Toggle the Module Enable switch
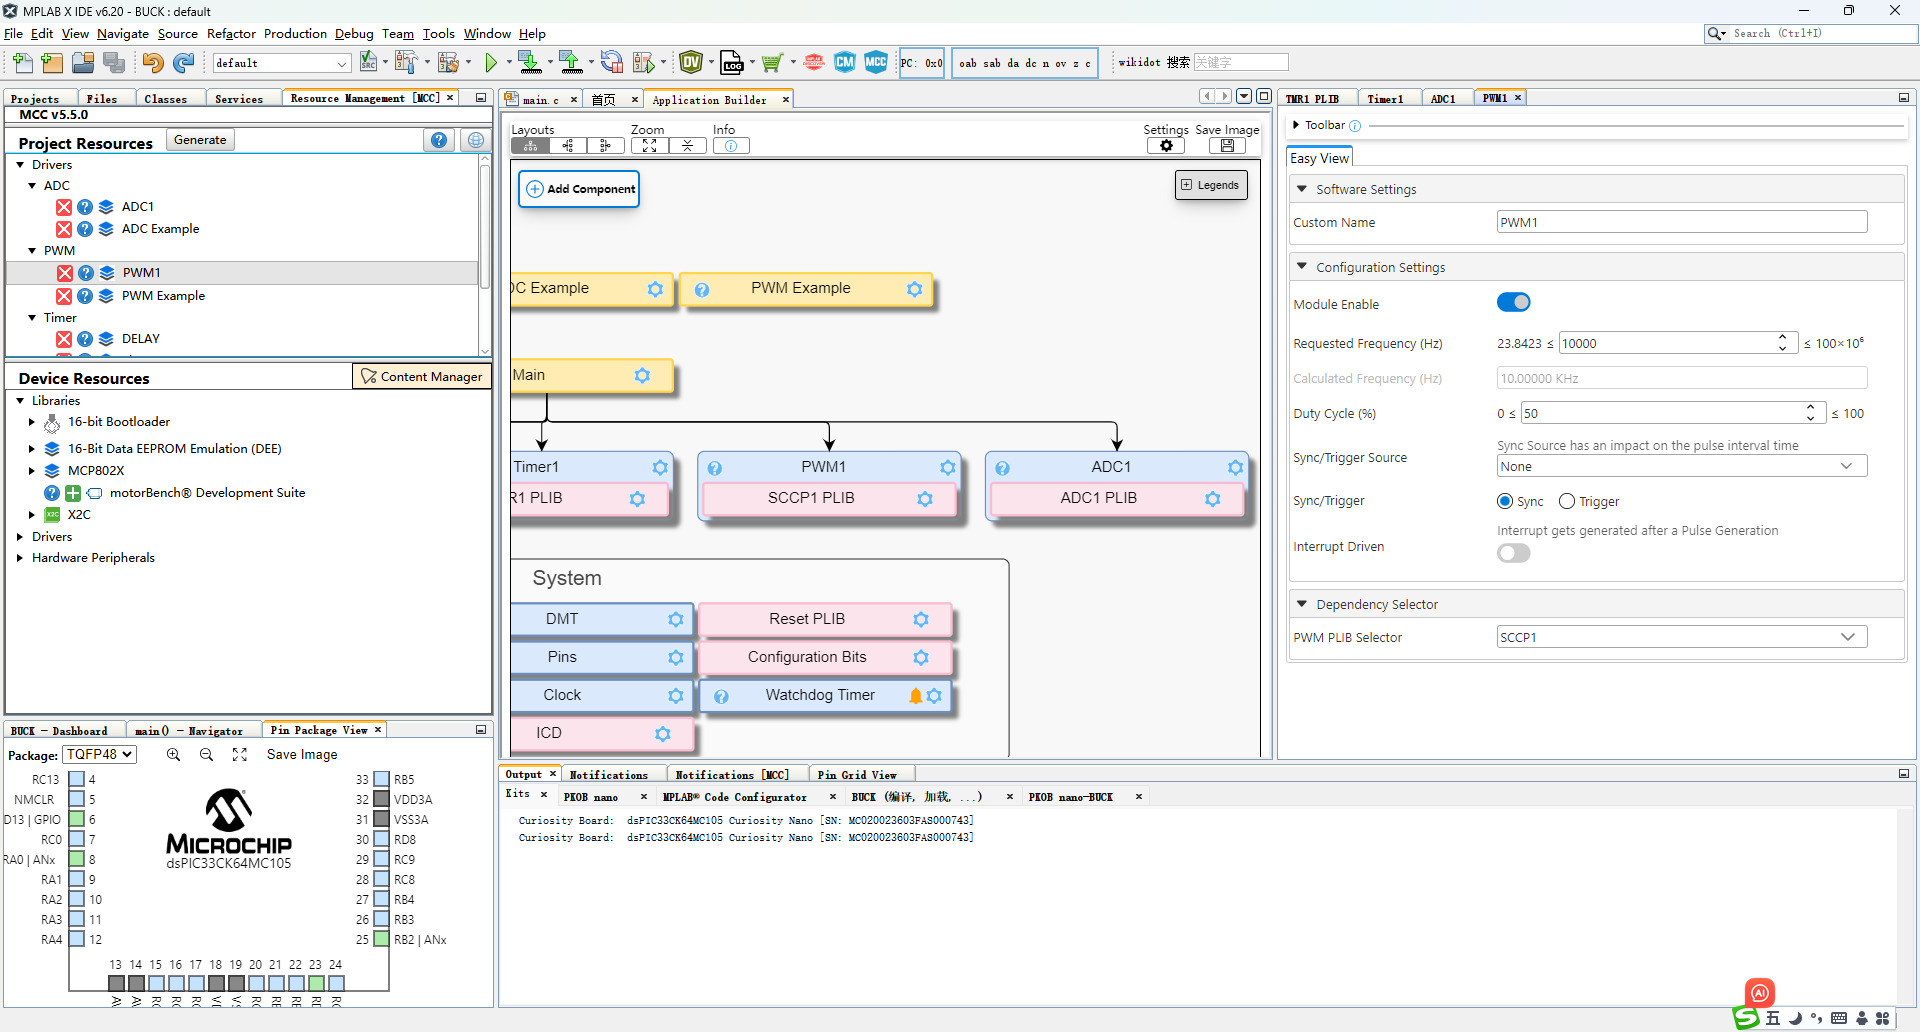This screenshot has width=1920, height=1032. [1513, 303]
